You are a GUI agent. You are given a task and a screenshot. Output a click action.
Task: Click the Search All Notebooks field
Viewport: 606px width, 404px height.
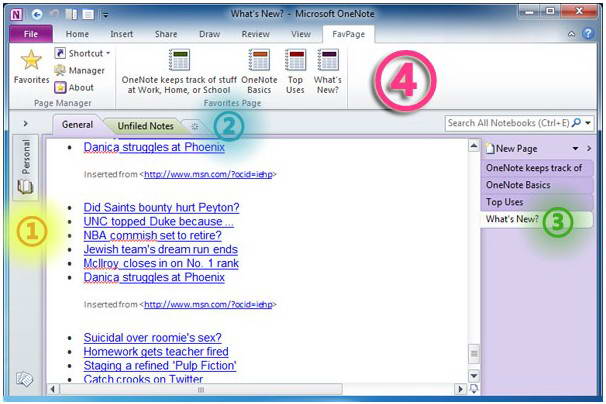pos(507,123)
